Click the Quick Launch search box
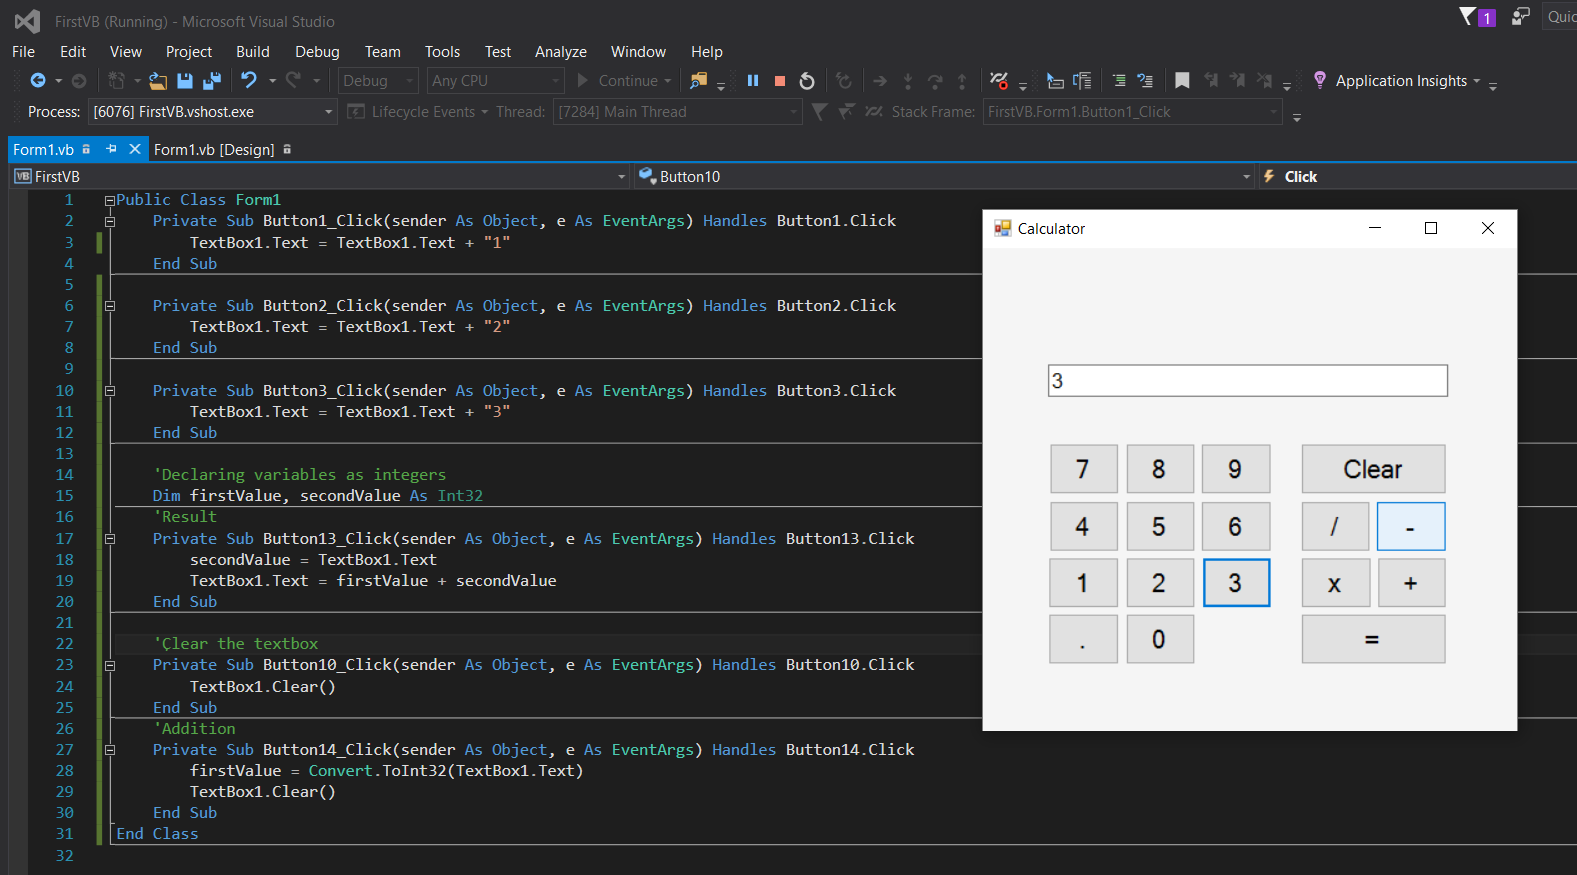 pyautogui.click(x=1560, y=16)
